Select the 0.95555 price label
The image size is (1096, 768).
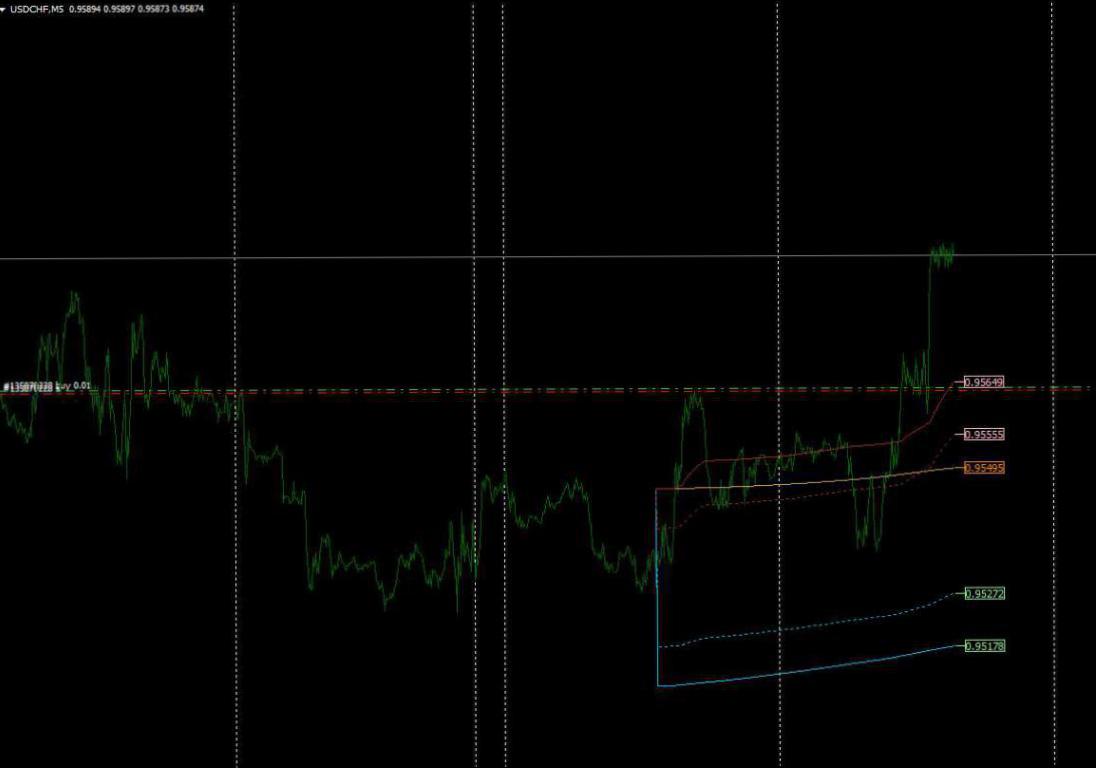click(983, 435)
